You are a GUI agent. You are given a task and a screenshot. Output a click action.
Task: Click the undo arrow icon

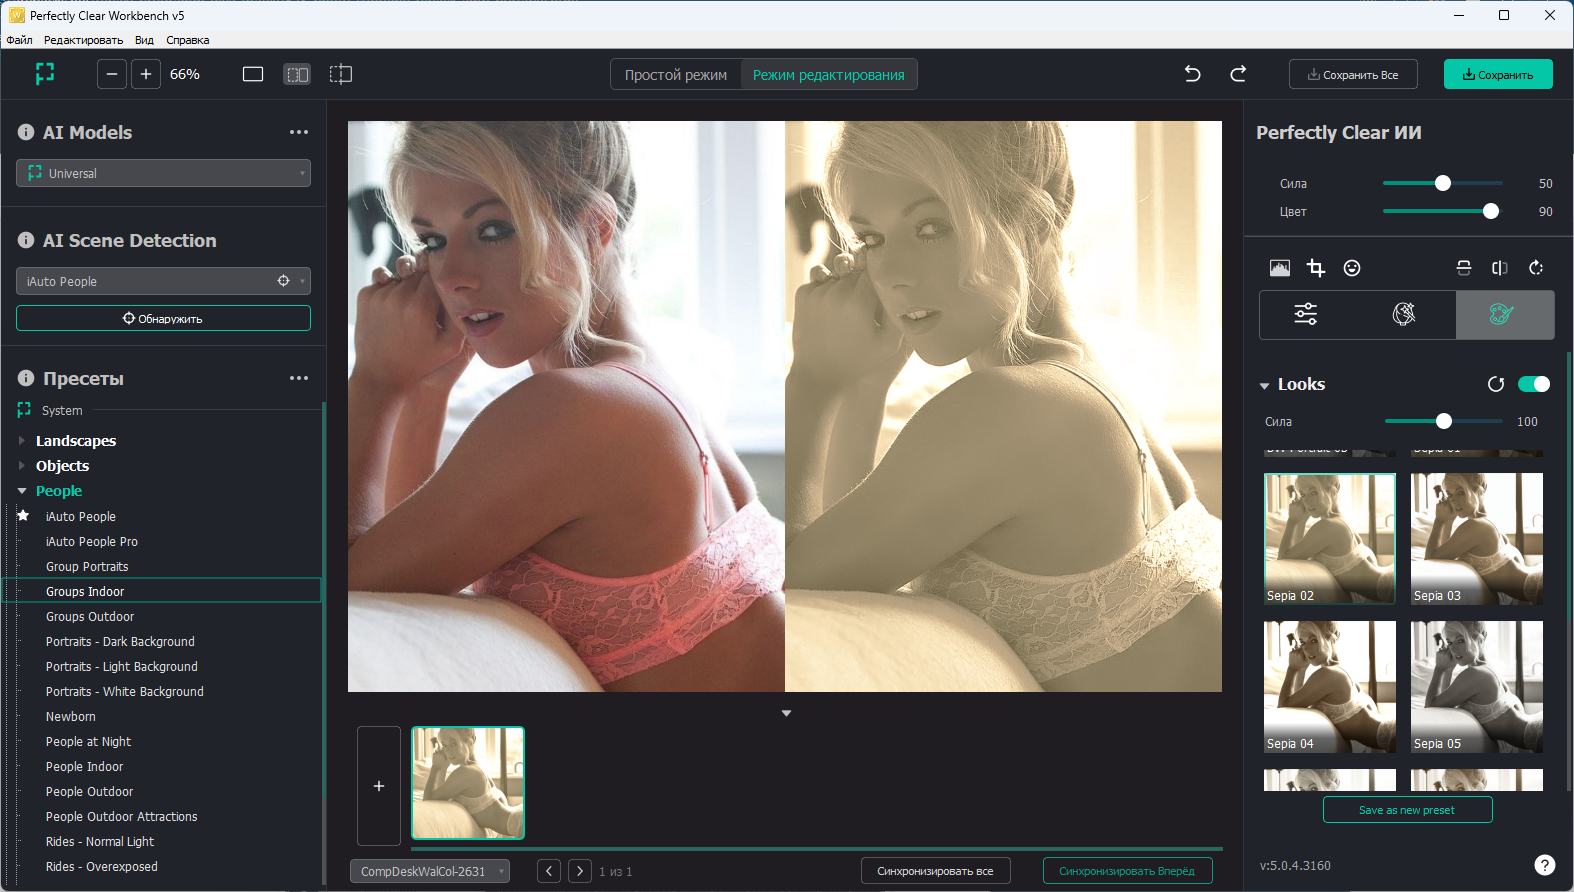(1192, 74)
